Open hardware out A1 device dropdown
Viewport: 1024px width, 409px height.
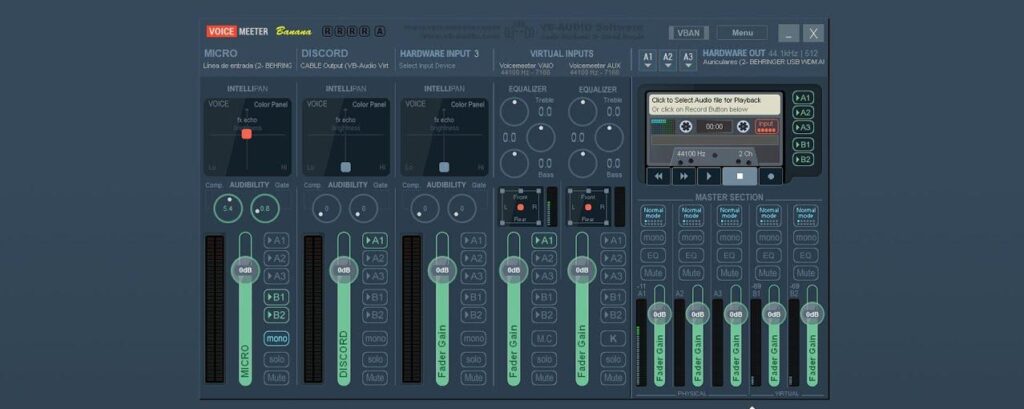(648, 61)
